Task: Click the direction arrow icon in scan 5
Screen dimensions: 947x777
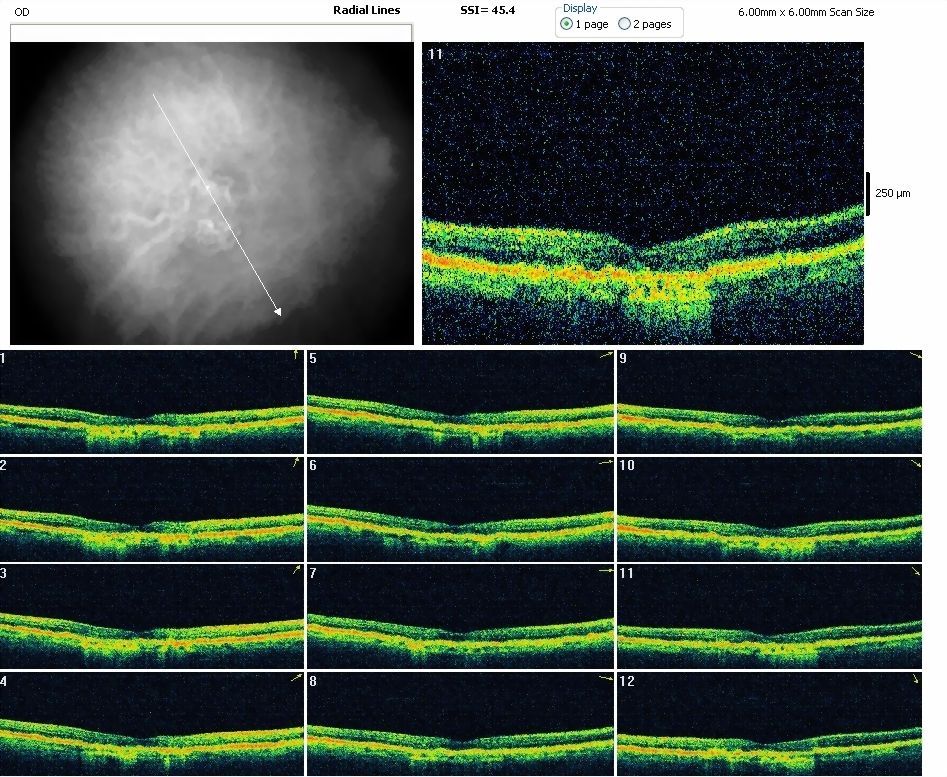Action: [605, 355]
